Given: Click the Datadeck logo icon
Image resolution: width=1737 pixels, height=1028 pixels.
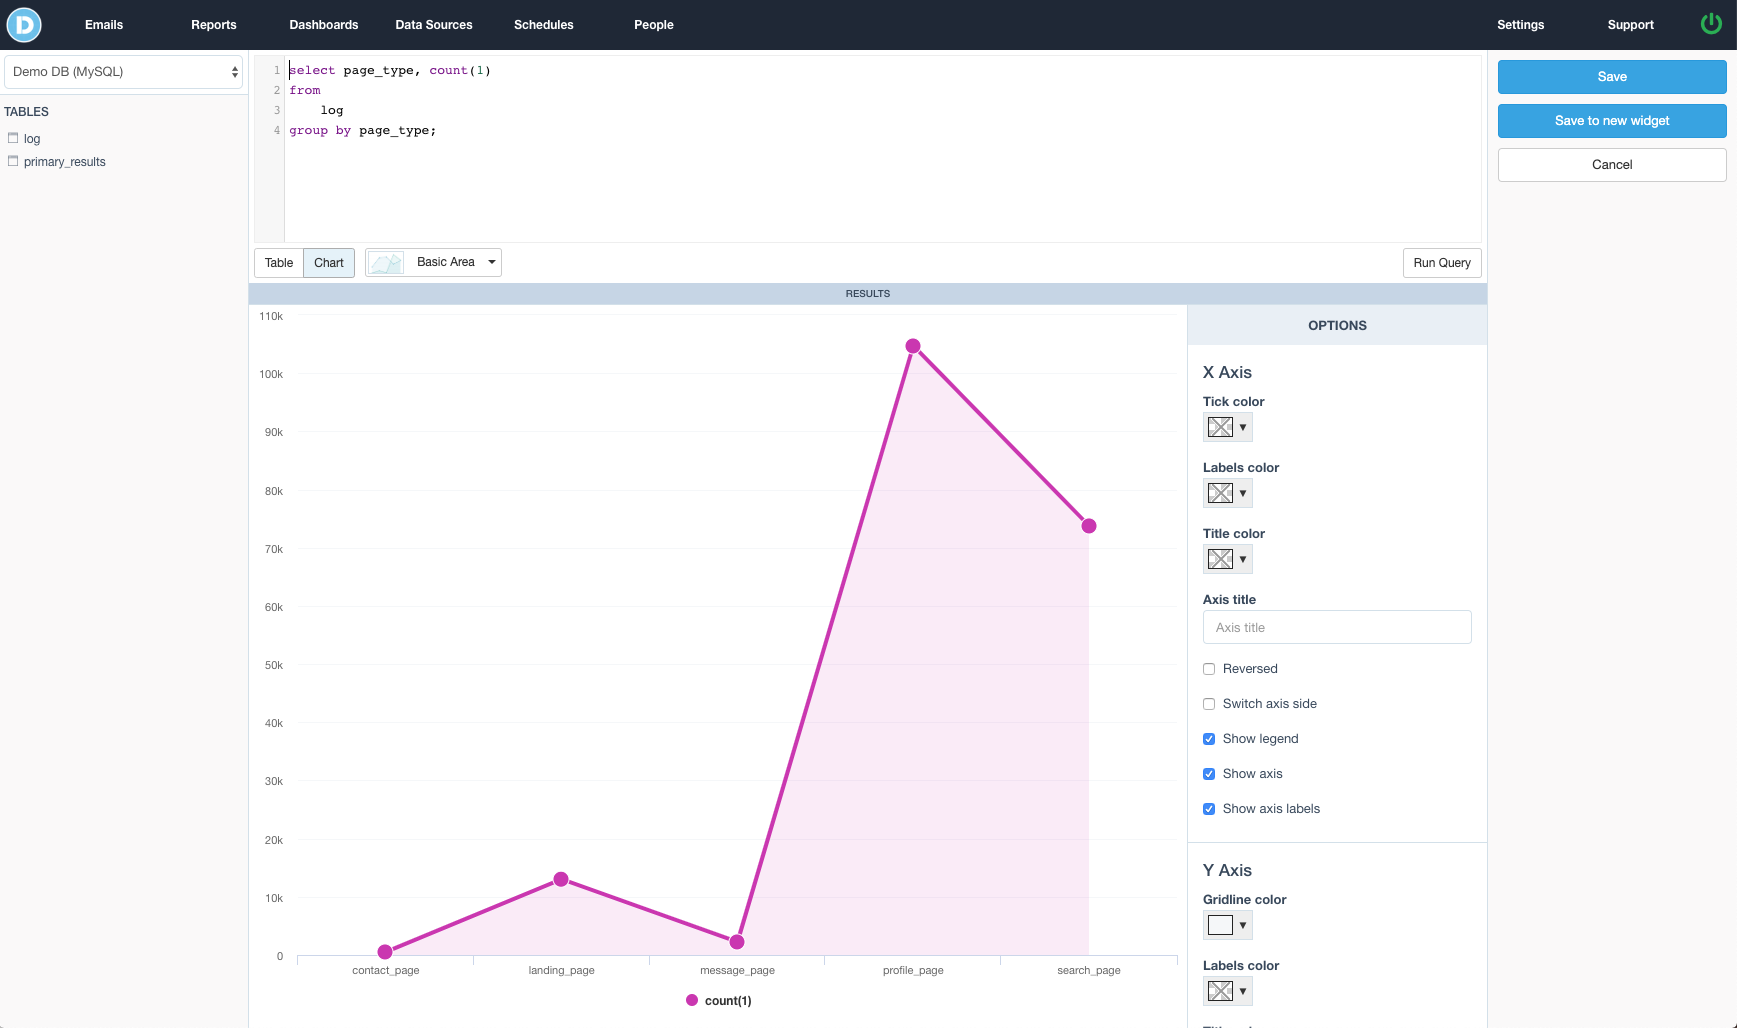Looking at the screenshot, I should coord(22,24).
